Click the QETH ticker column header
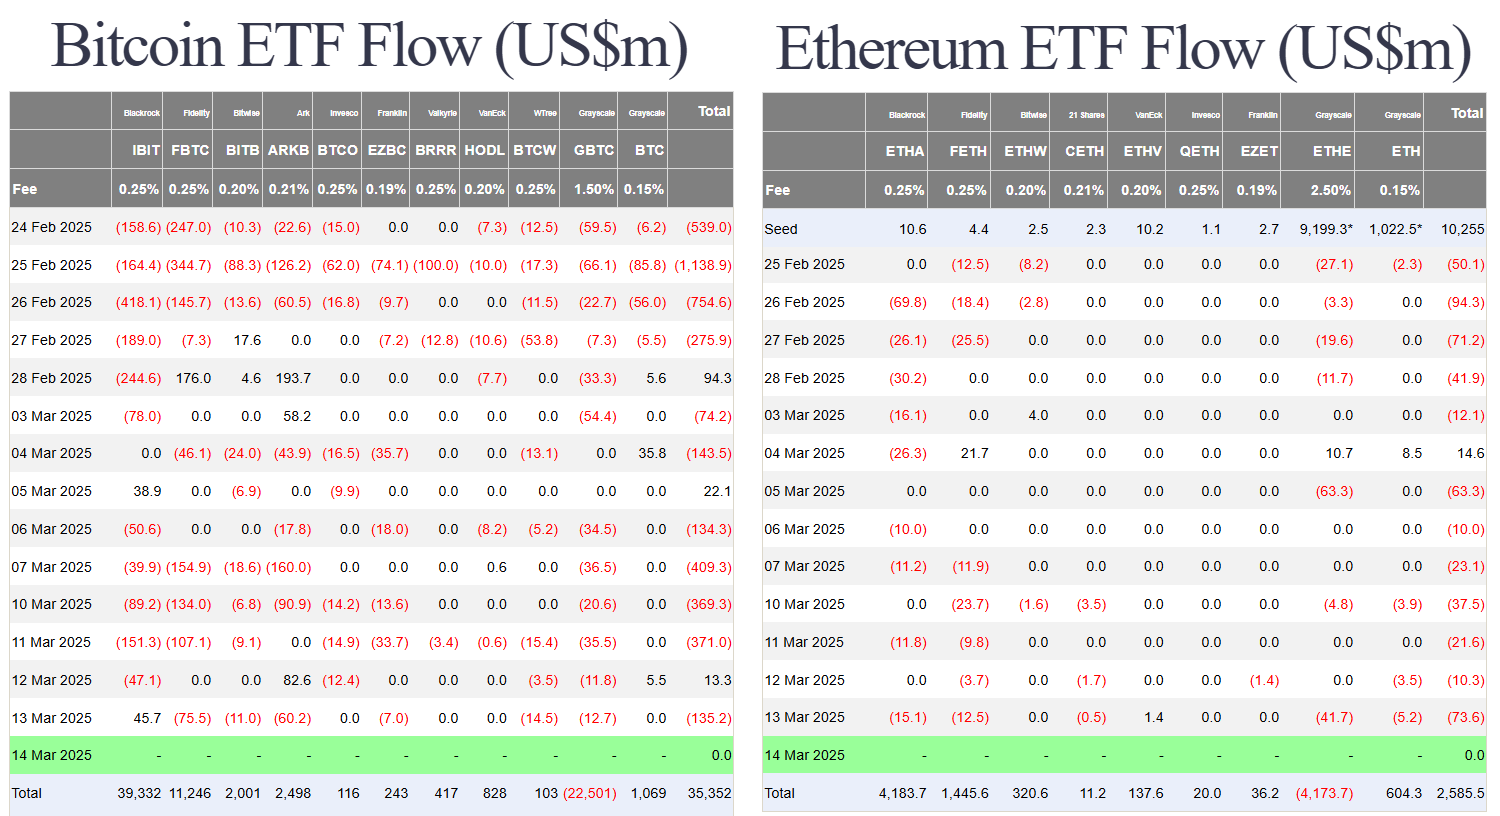The width and height of the screenshot is (1500, 816). click(1199, 151)
